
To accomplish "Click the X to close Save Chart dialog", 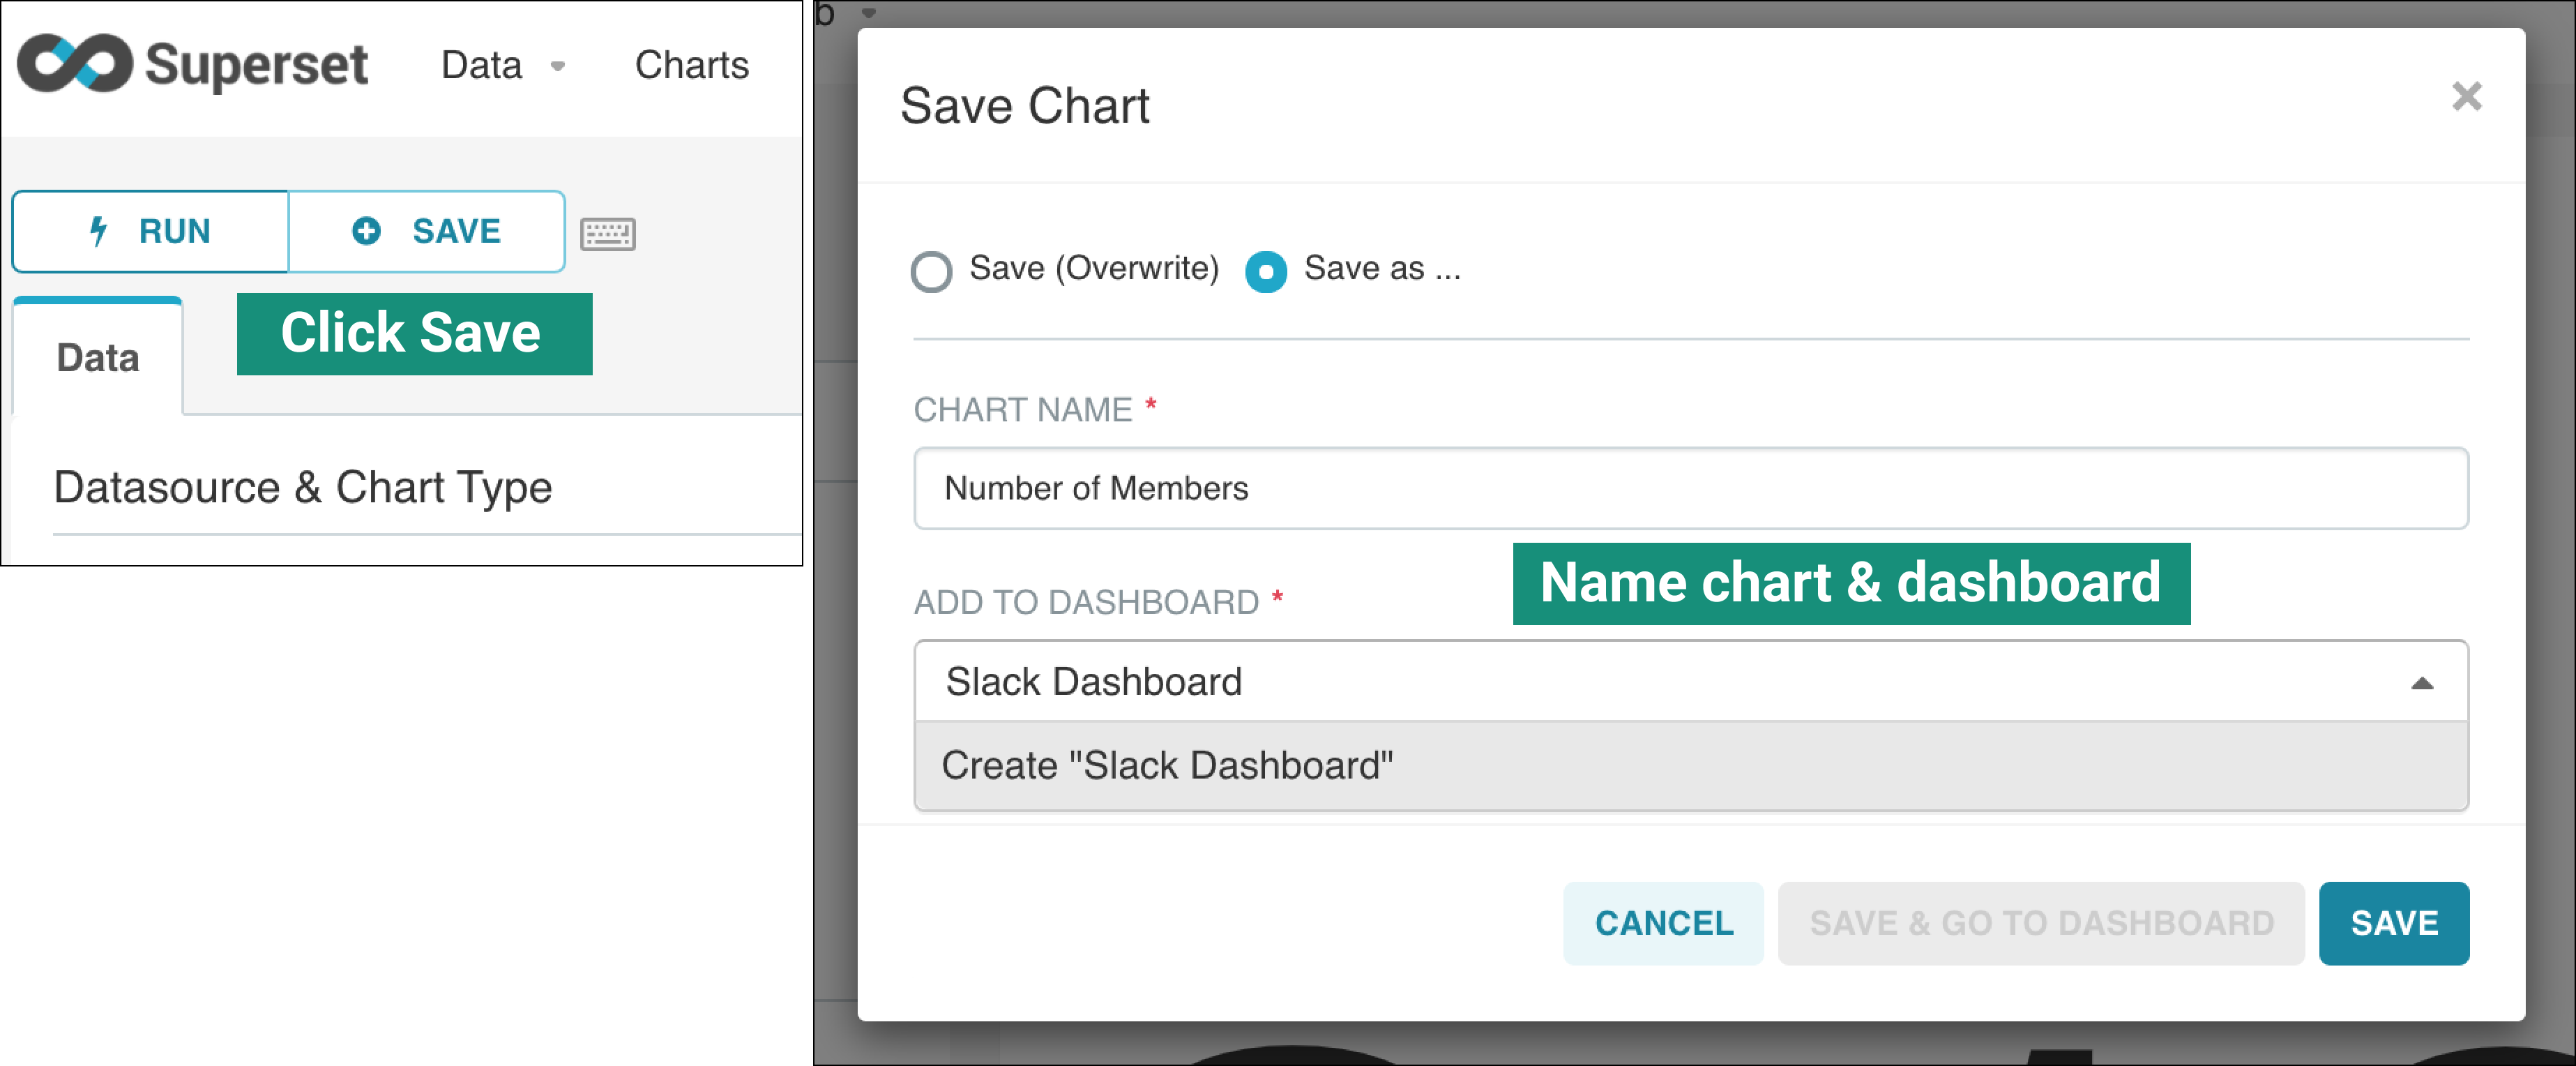I will pos(2466,96).
